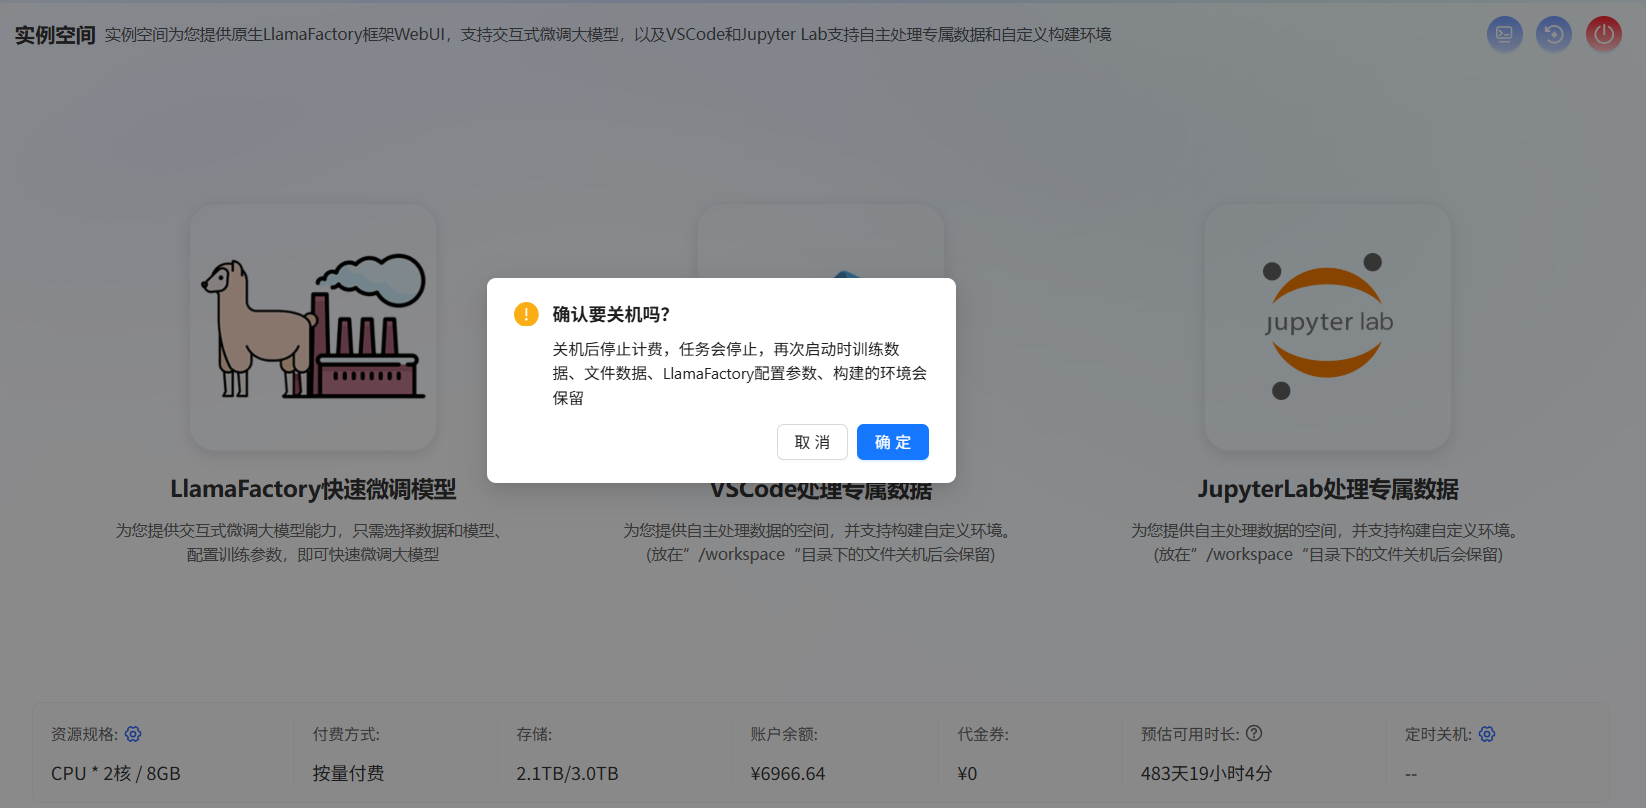Click the restart icon at top right

pos(1554,34)
